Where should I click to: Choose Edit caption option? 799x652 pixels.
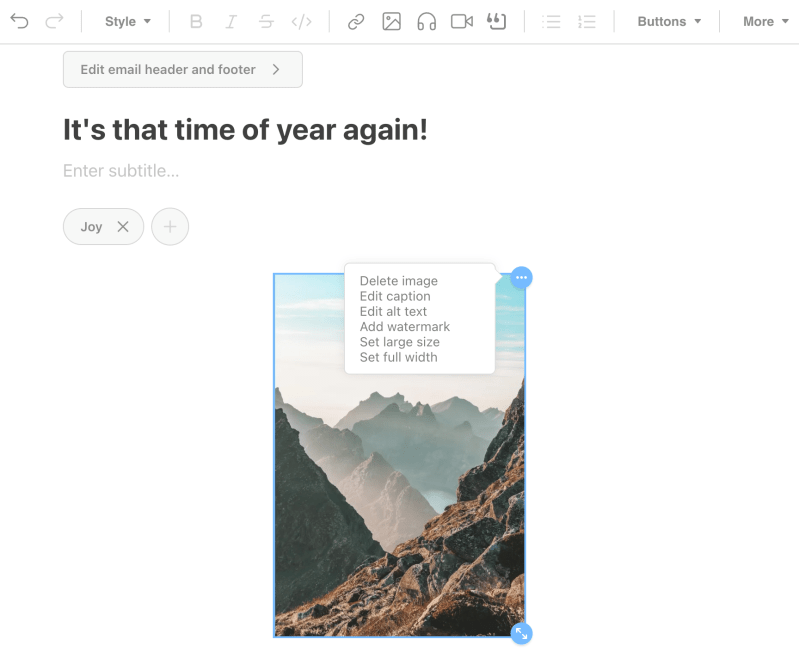(x=395, y=296)
